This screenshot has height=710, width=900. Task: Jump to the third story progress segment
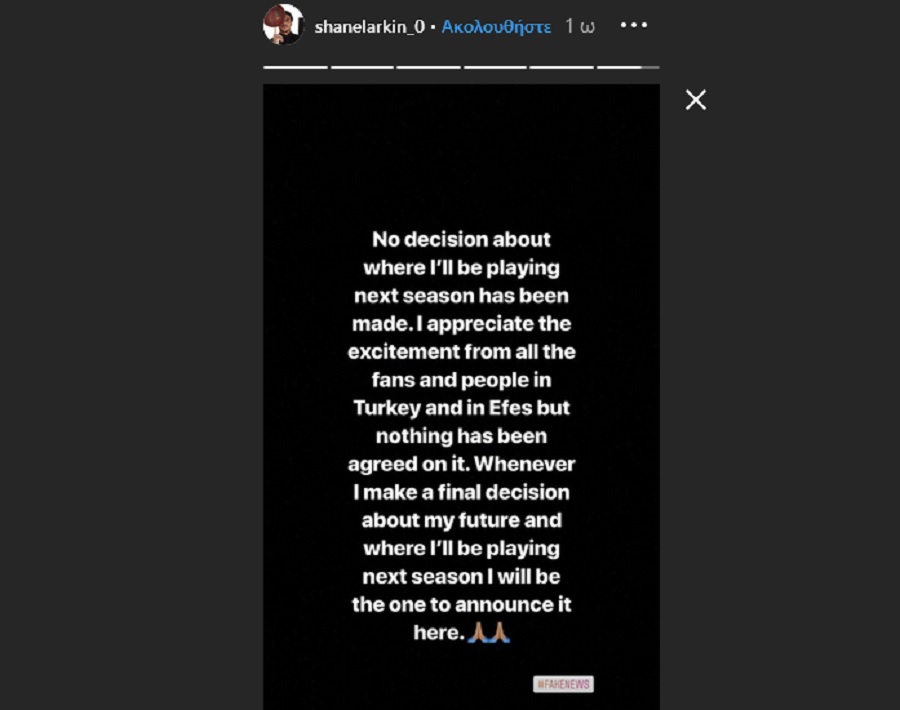tap(428, 67)
